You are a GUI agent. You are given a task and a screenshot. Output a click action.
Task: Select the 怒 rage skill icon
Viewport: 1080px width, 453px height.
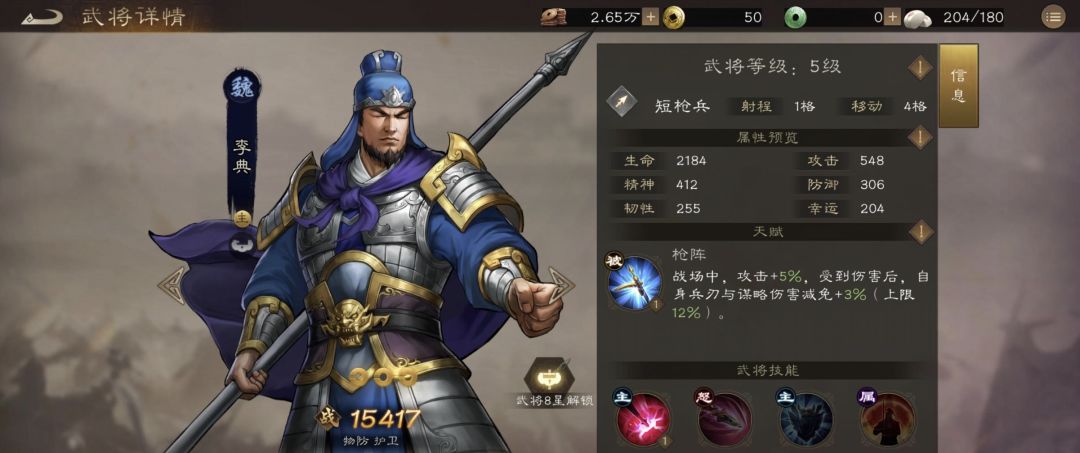tap(724, 419)
